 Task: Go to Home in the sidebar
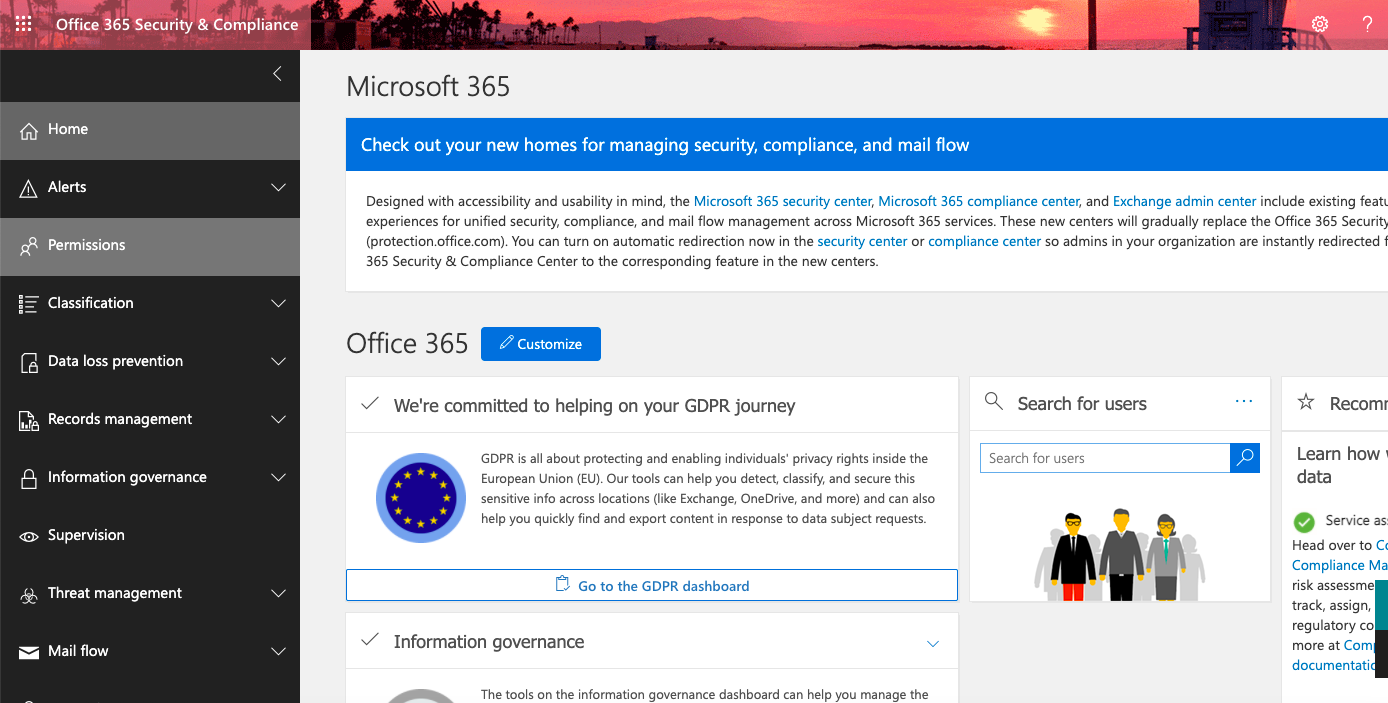150,130
